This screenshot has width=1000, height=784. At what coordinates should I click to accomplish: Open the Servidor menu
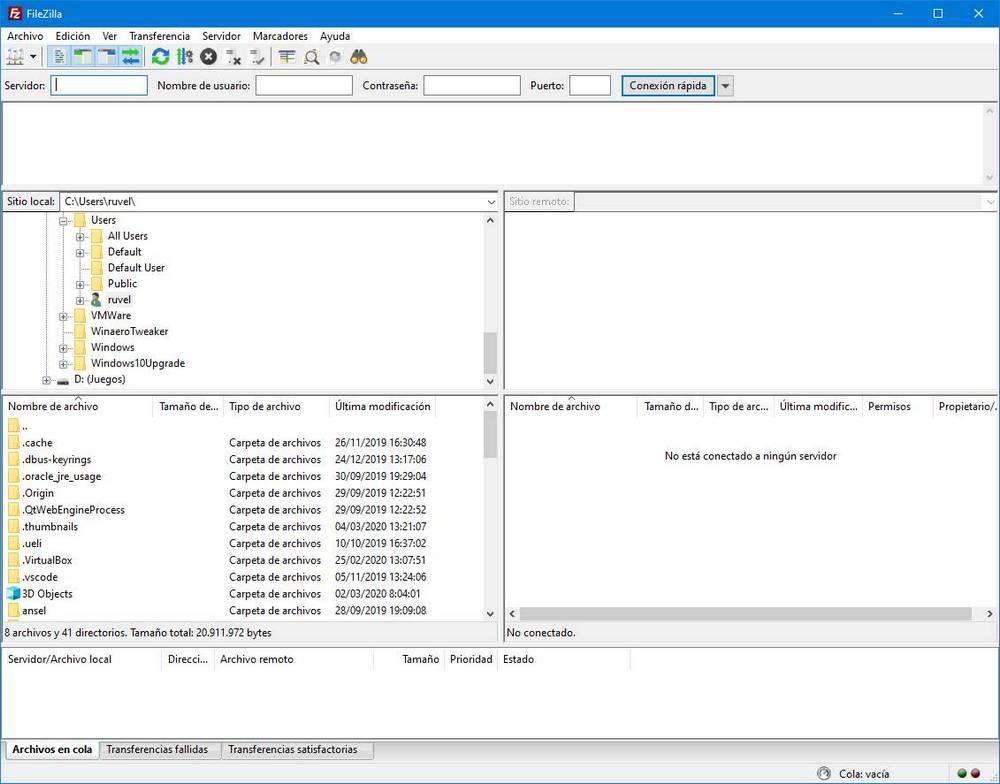click(221, 36)
